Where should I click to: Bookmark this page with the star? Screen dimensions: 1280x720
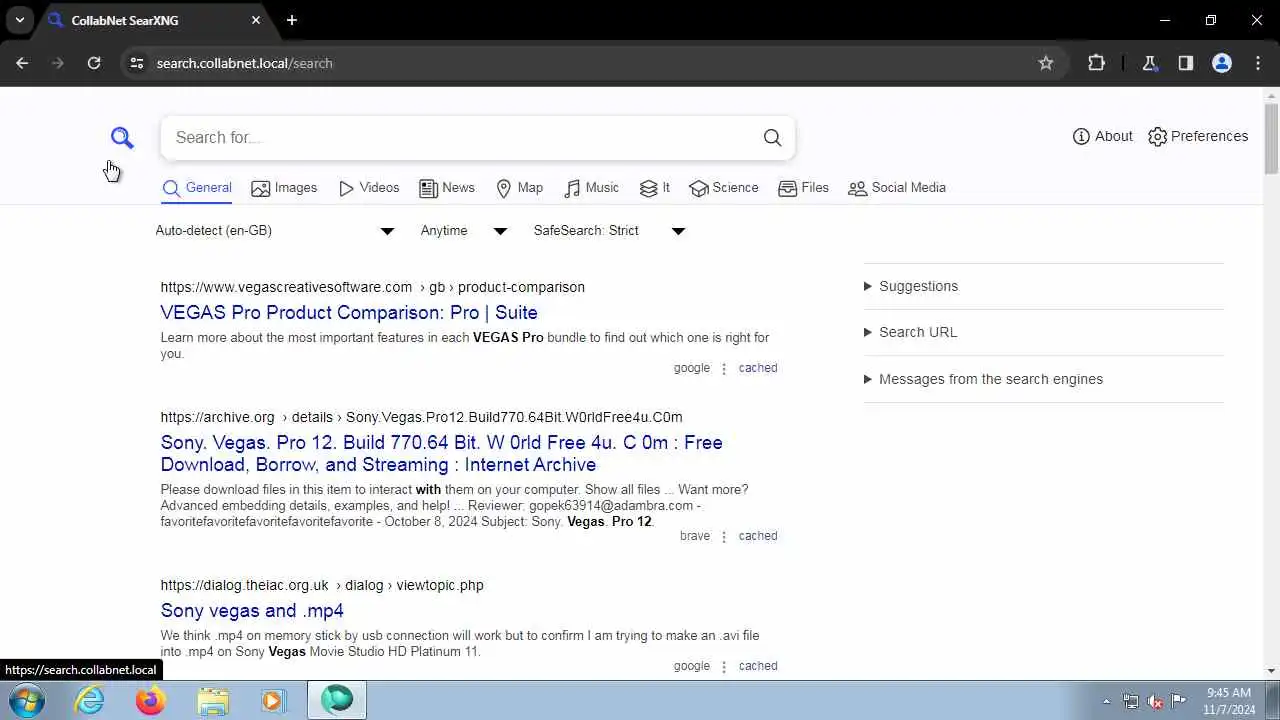(x=1046, y=63)
